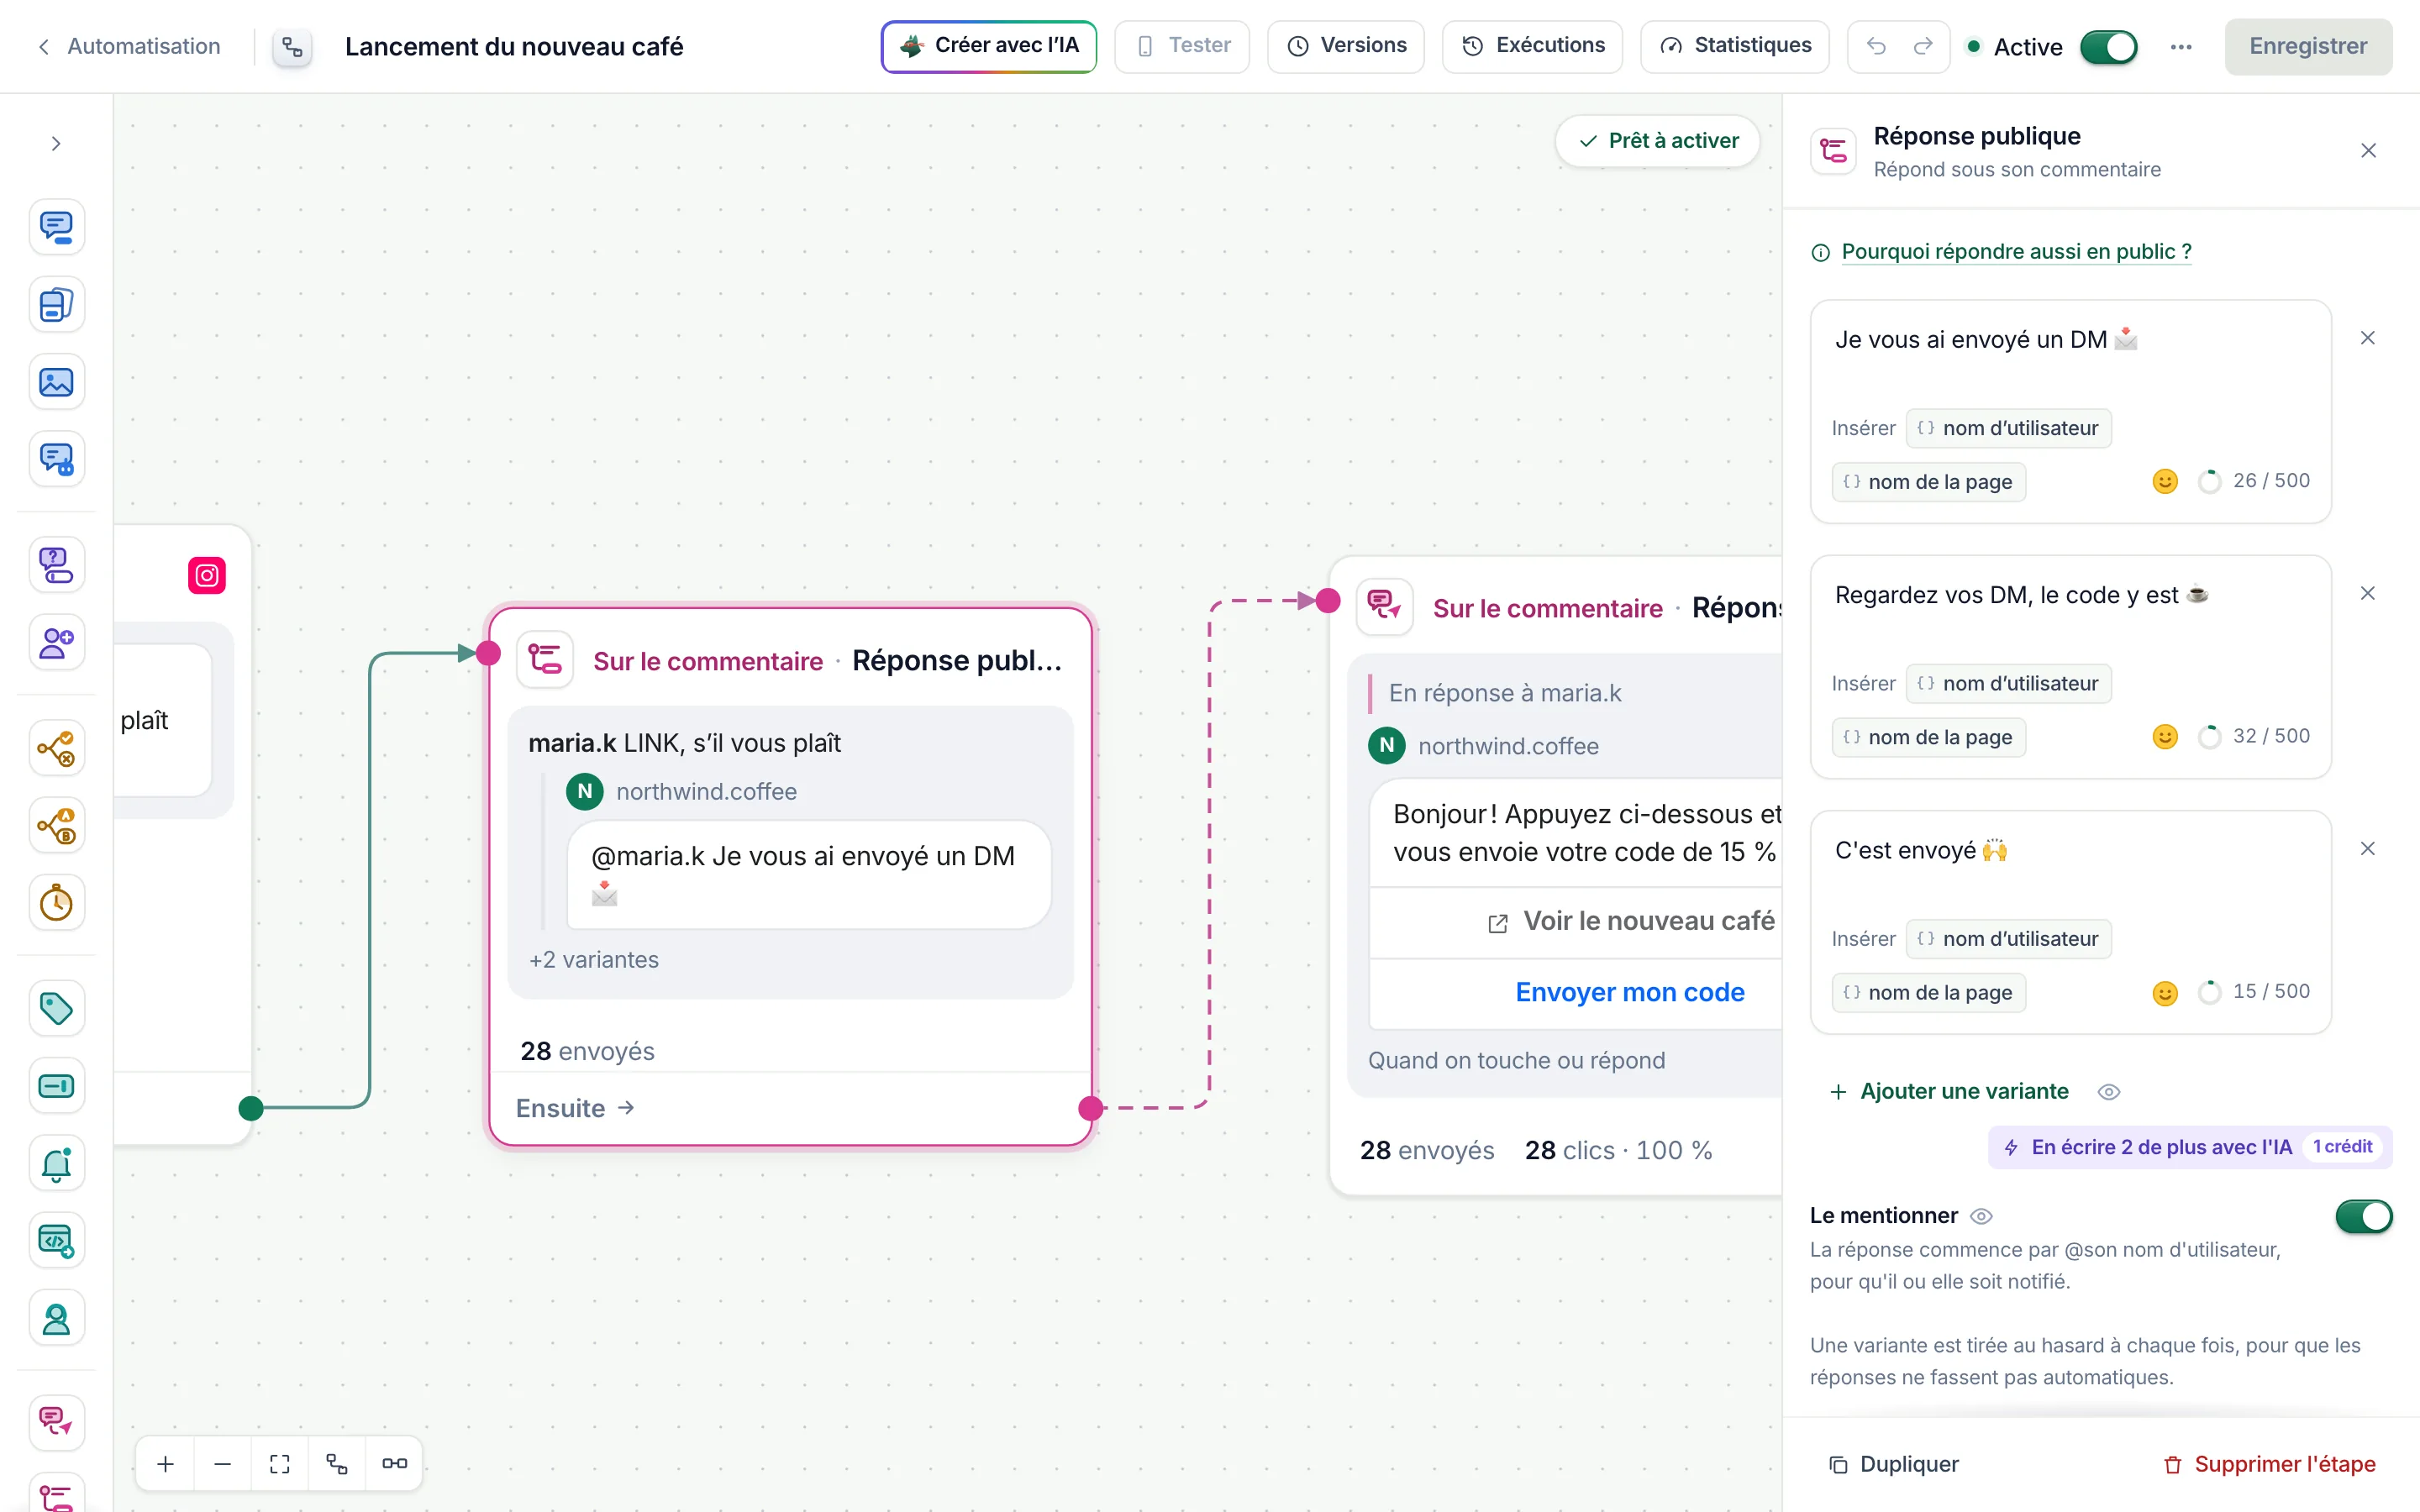Remove the 'Regardez vos DM' variant

coord(2367,593)
